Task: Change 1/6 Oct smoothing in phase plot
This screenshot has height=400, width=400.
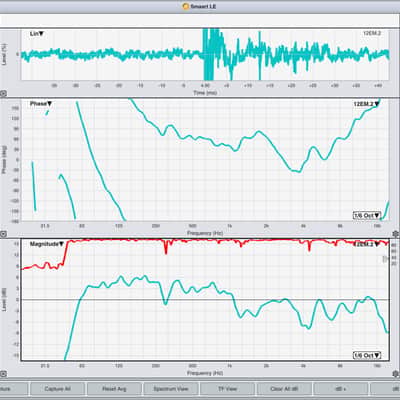Action: [x=367, y=215]
